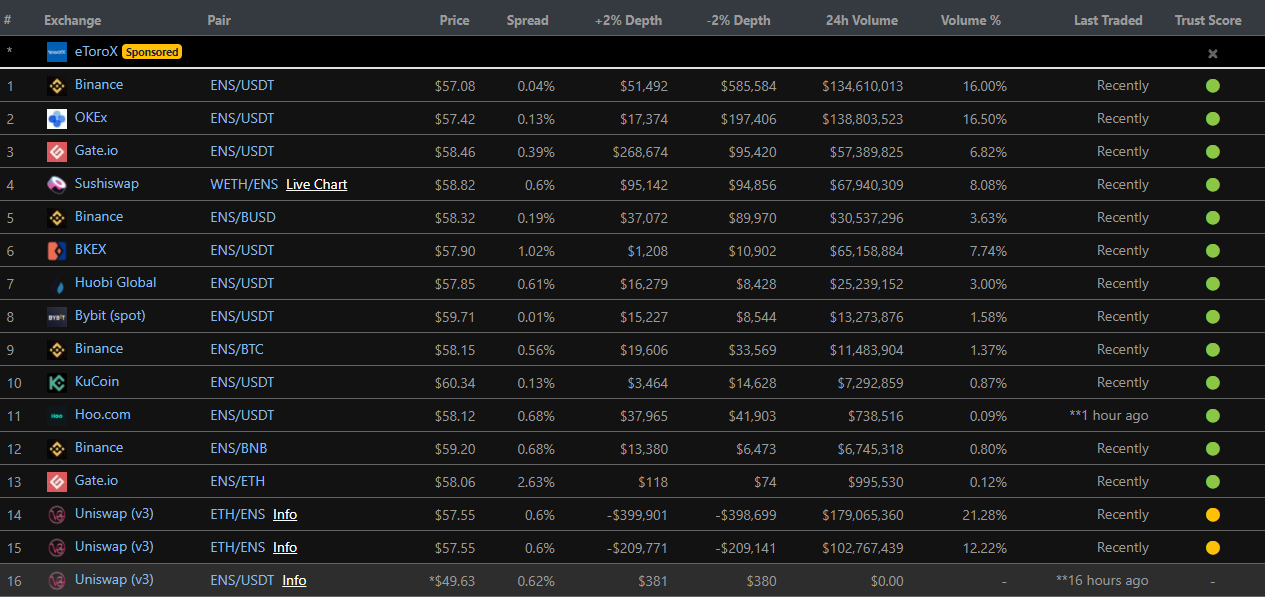Open Gate.io exchange link in row 3
1265x597 pixels.
coord(96,151)
